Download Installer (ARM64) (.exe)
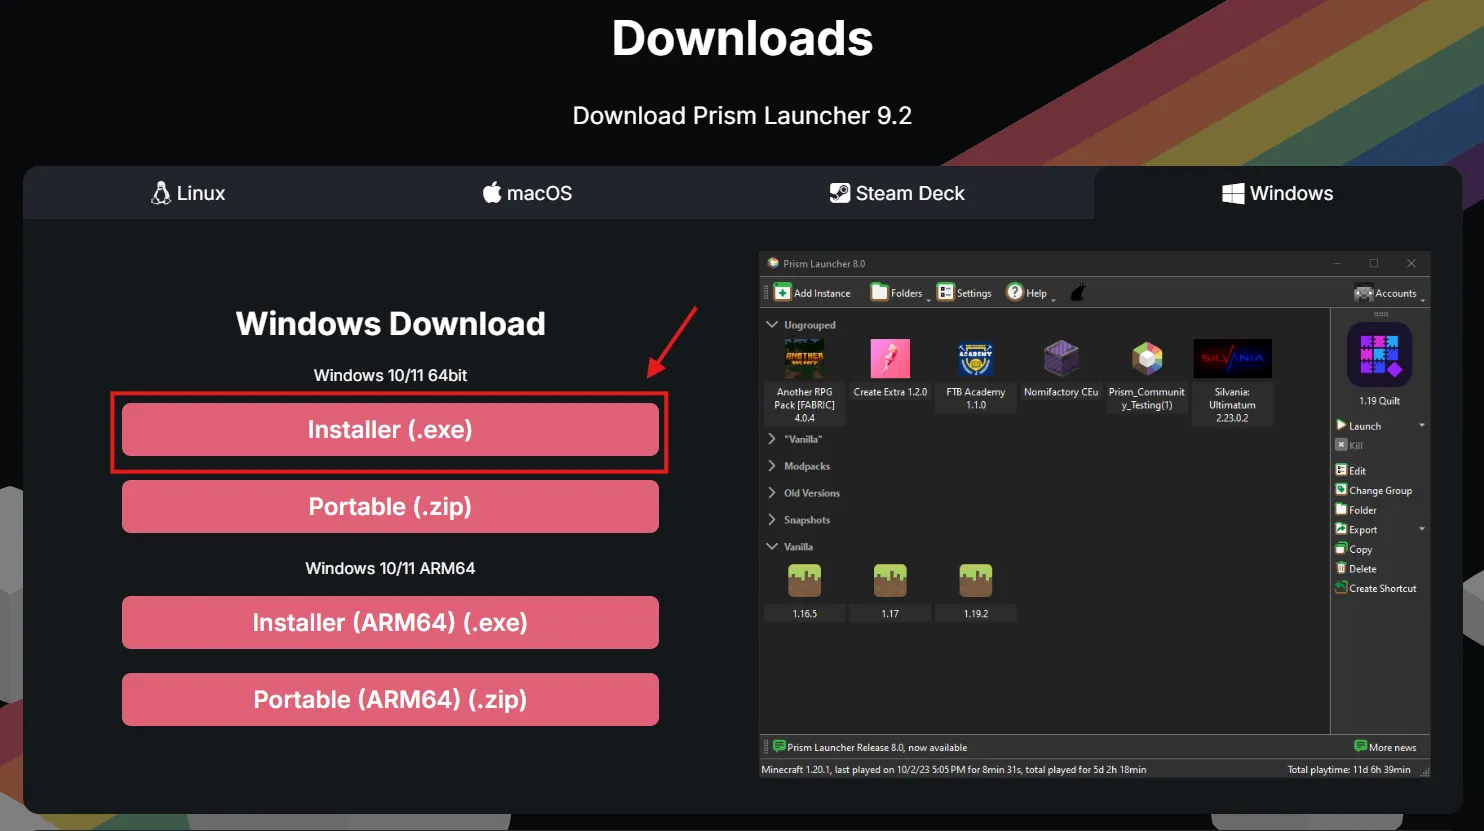Viewport: 1484px width, 831px height. coord(390,623)
